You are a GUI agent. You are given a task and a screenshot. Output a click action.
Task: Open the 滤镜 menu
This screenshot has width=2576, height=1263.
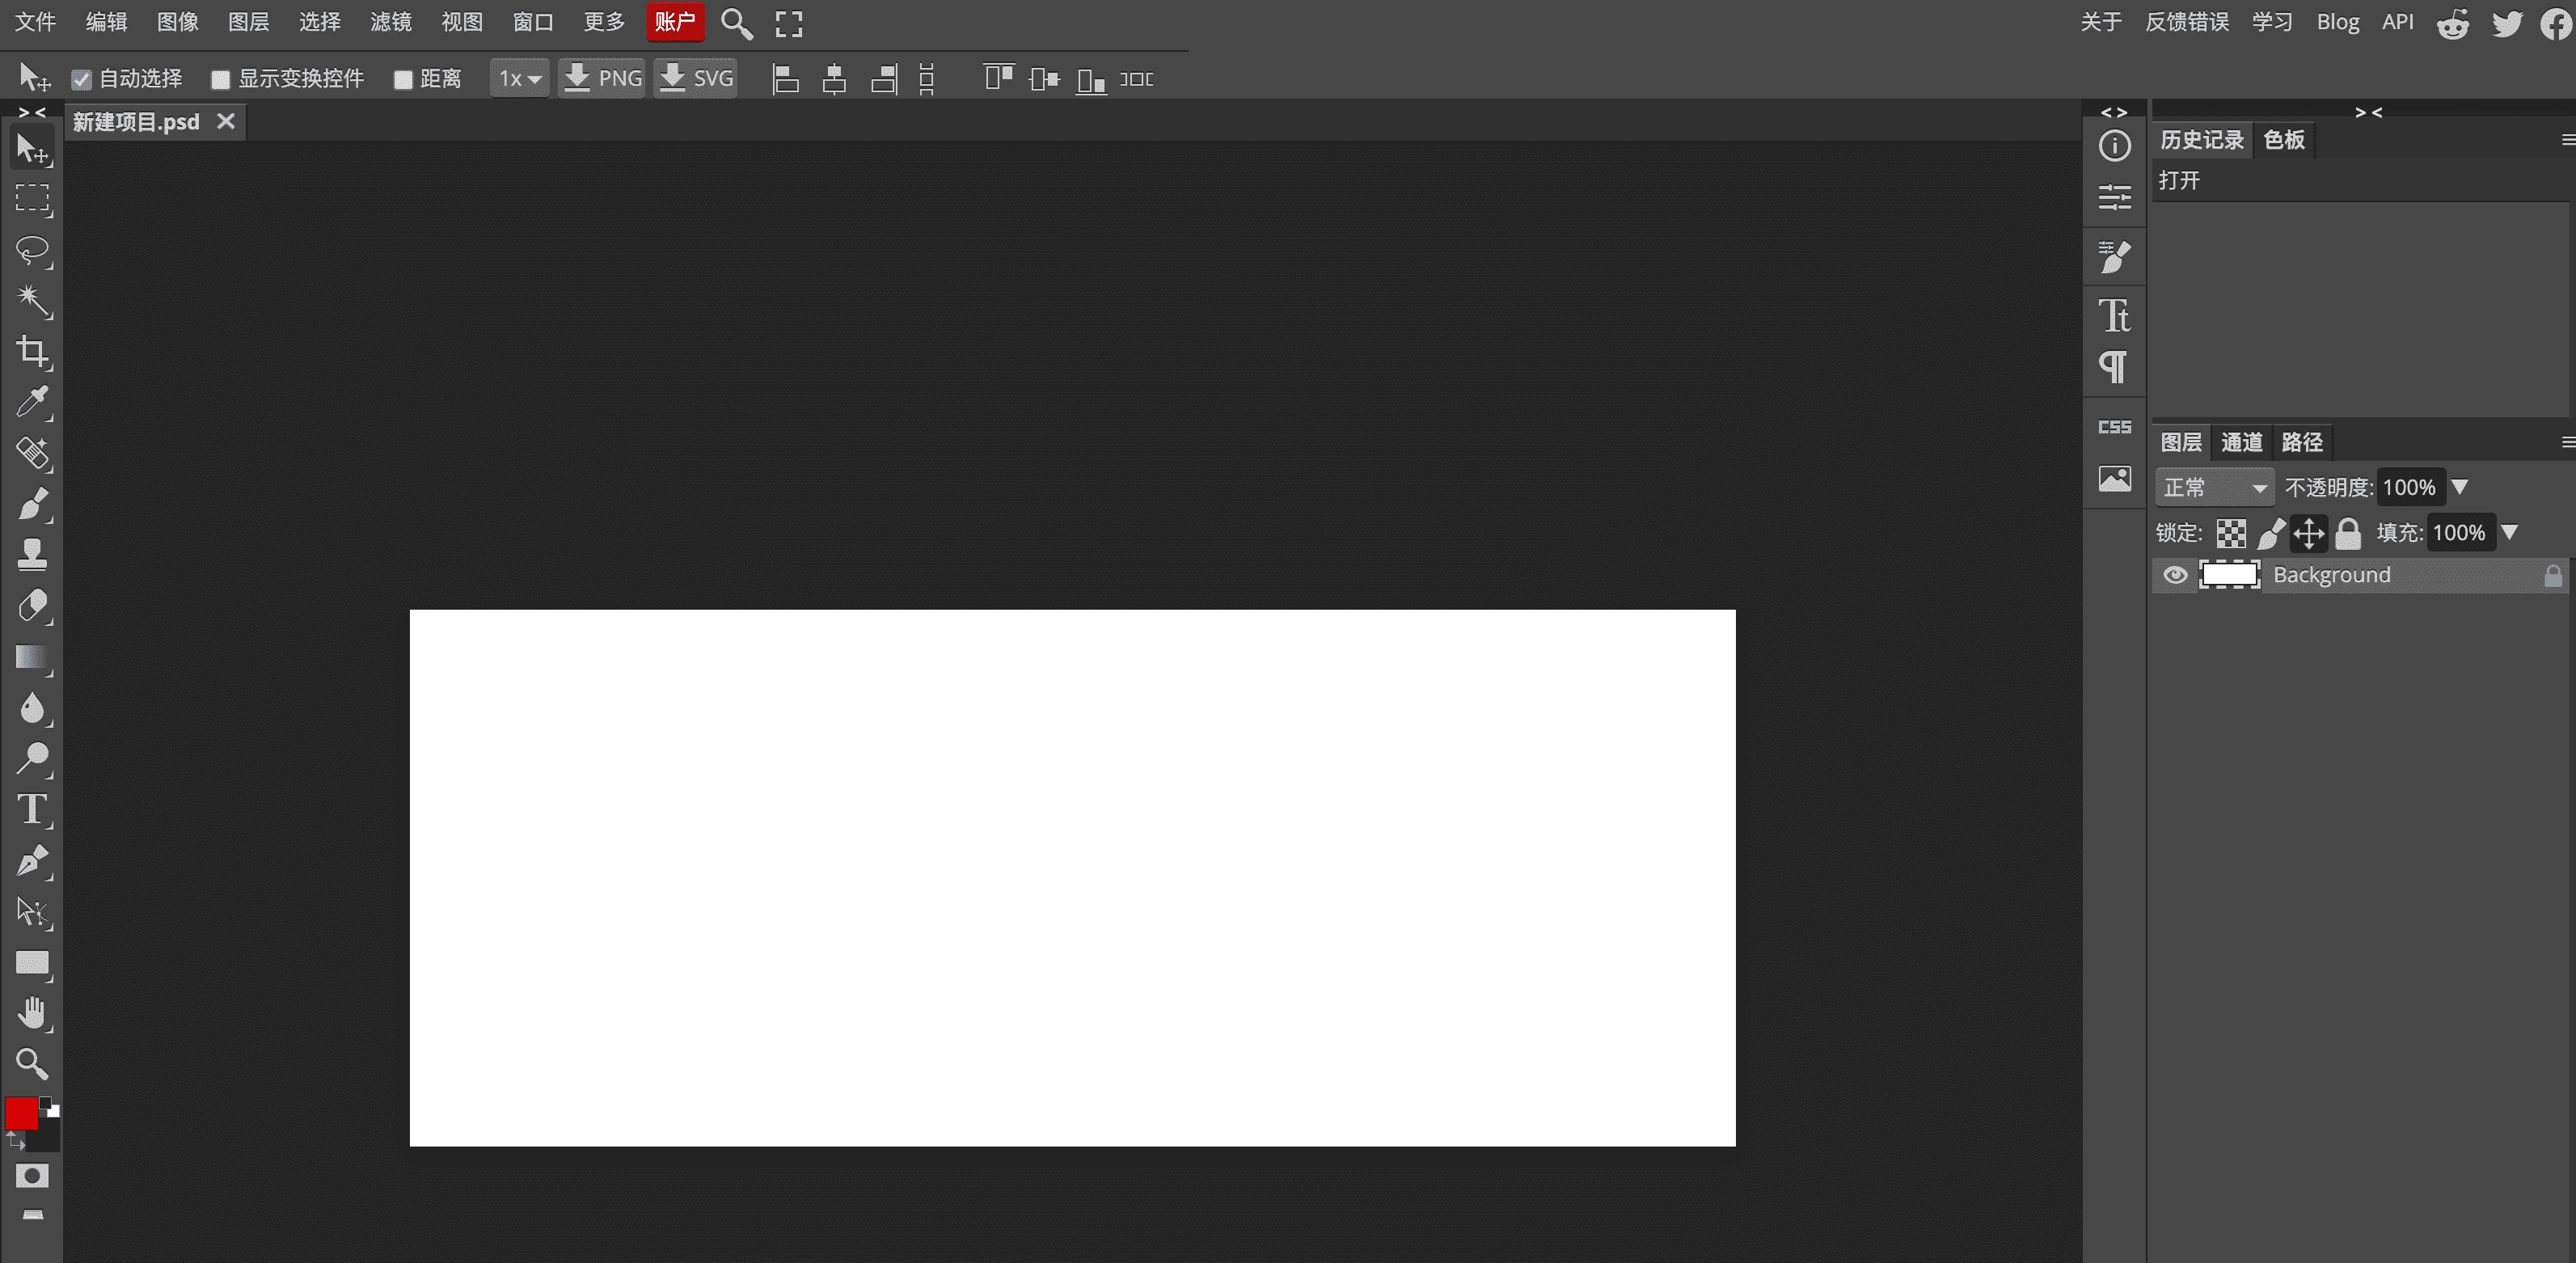(x=390, y=22)
